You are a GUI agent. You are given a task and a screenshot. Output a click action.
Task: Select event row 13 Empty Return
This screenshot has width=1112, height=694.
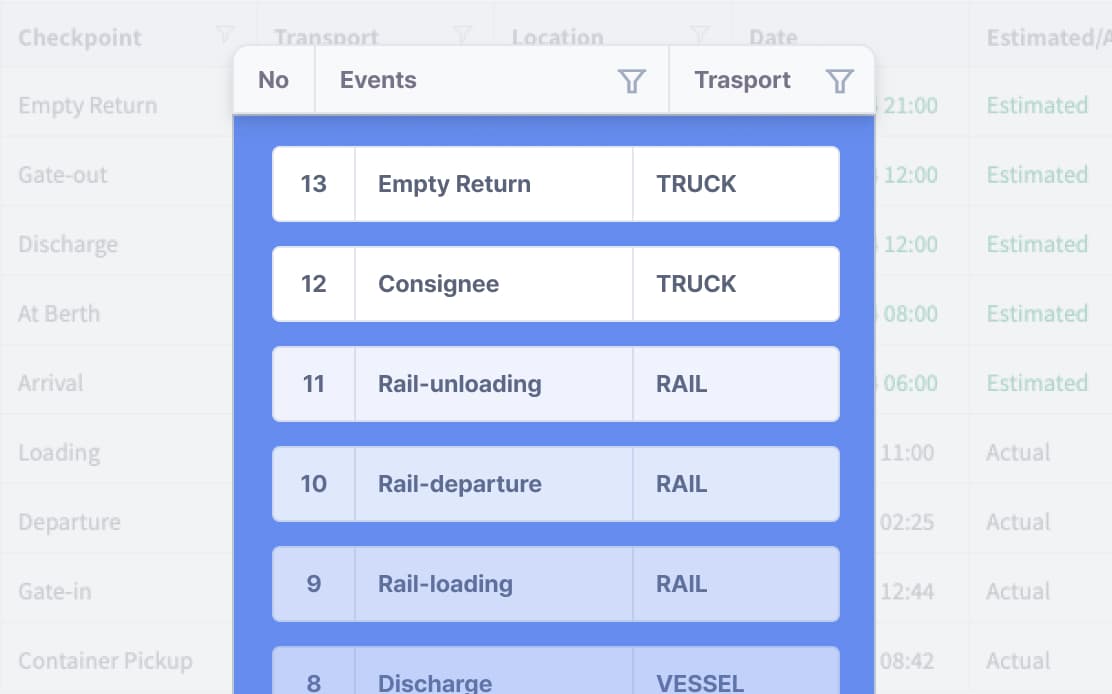point(555,184)
